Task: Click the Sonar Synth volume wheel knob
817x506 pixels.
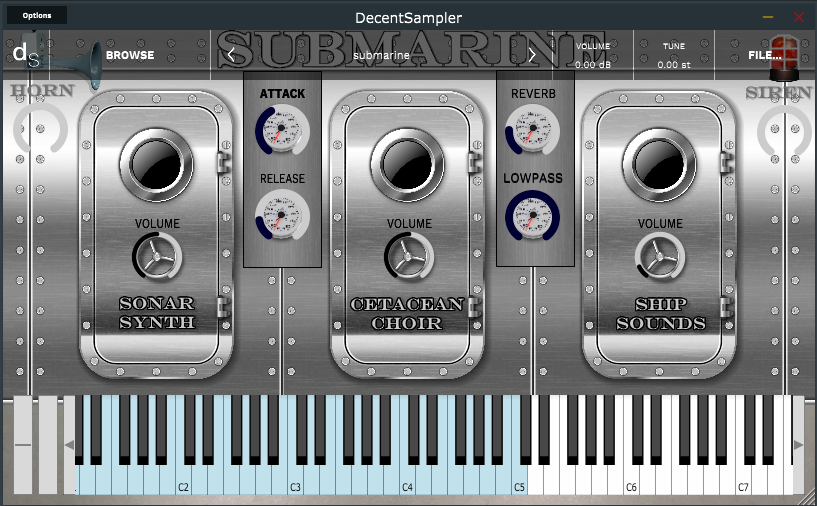Action: [157, 256]
